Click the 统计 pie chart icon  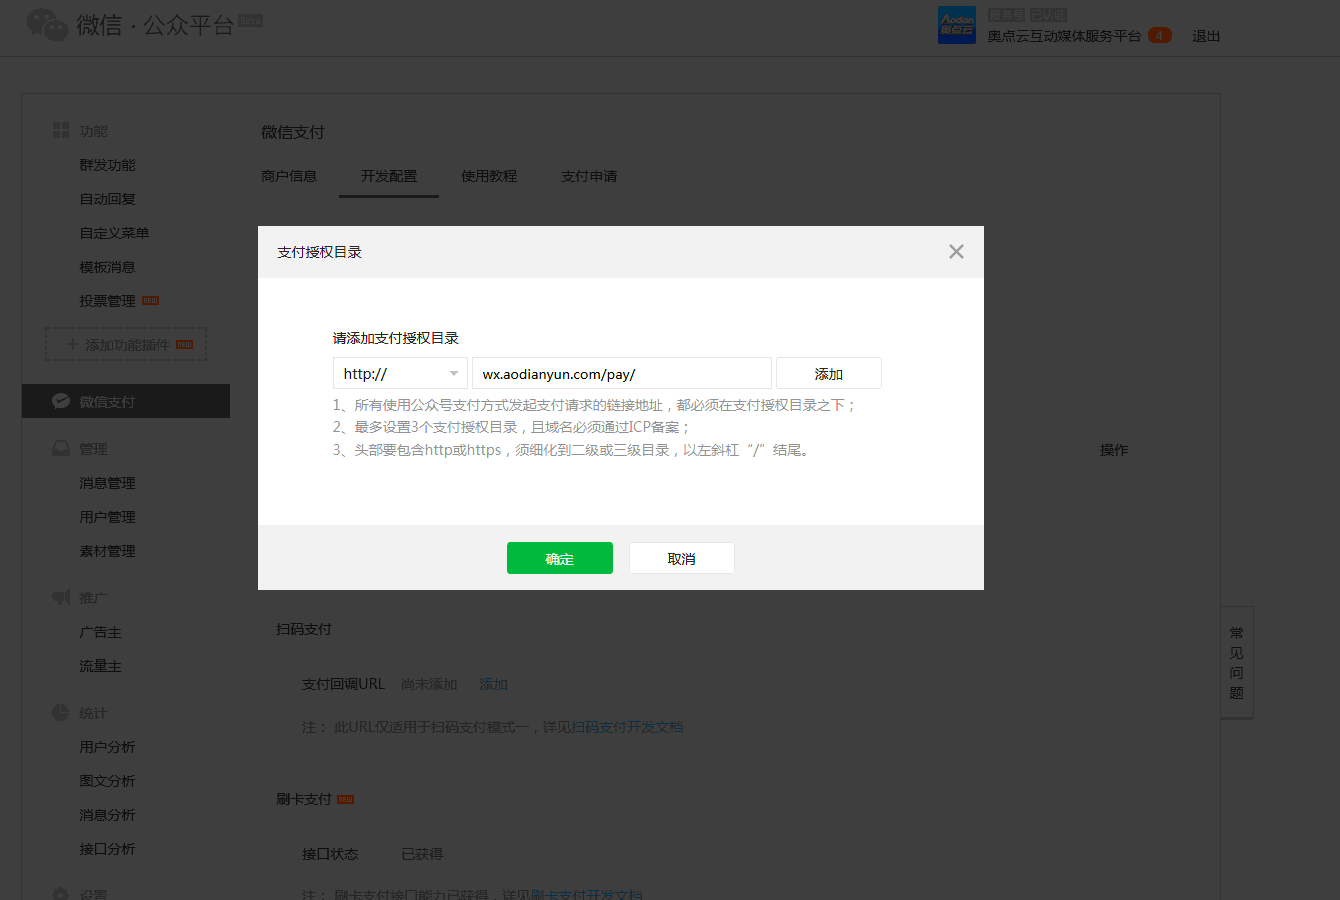click(61, 713)
